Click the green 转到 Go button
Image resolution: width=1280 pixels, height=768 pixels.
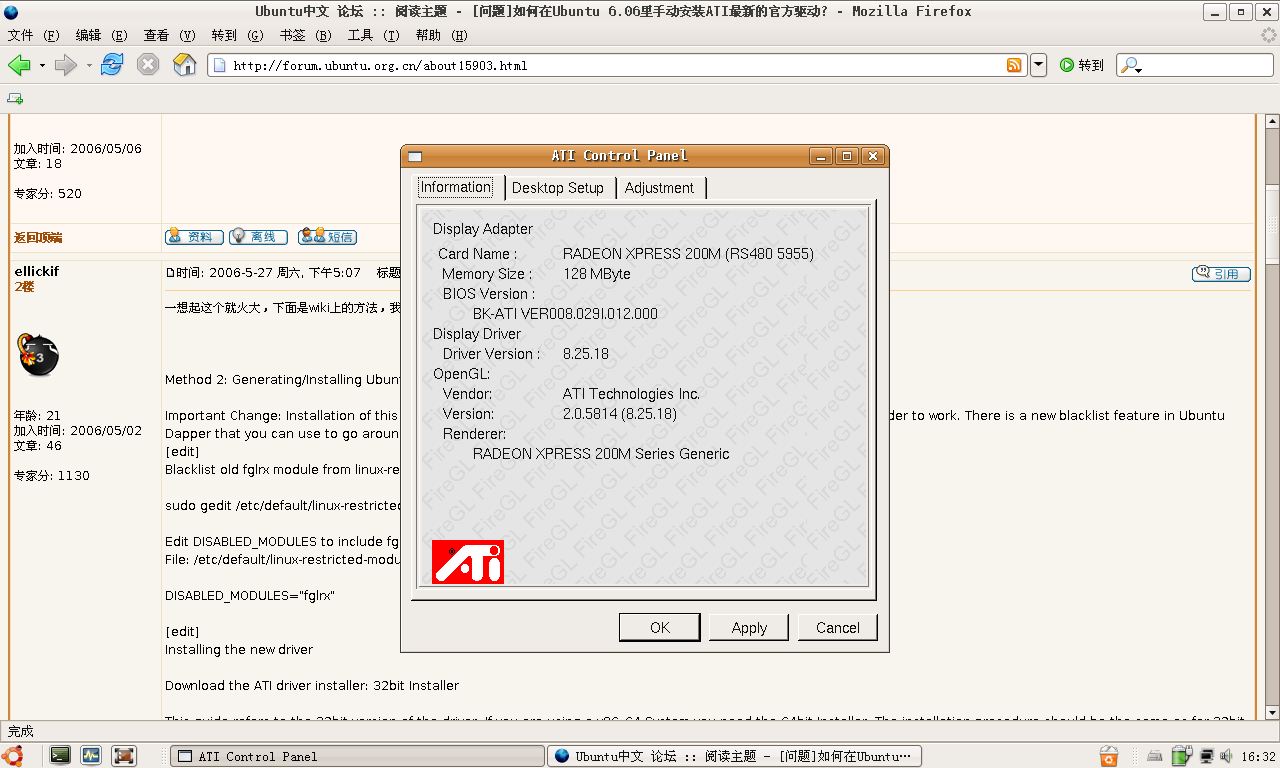(x=1082, y=65)
